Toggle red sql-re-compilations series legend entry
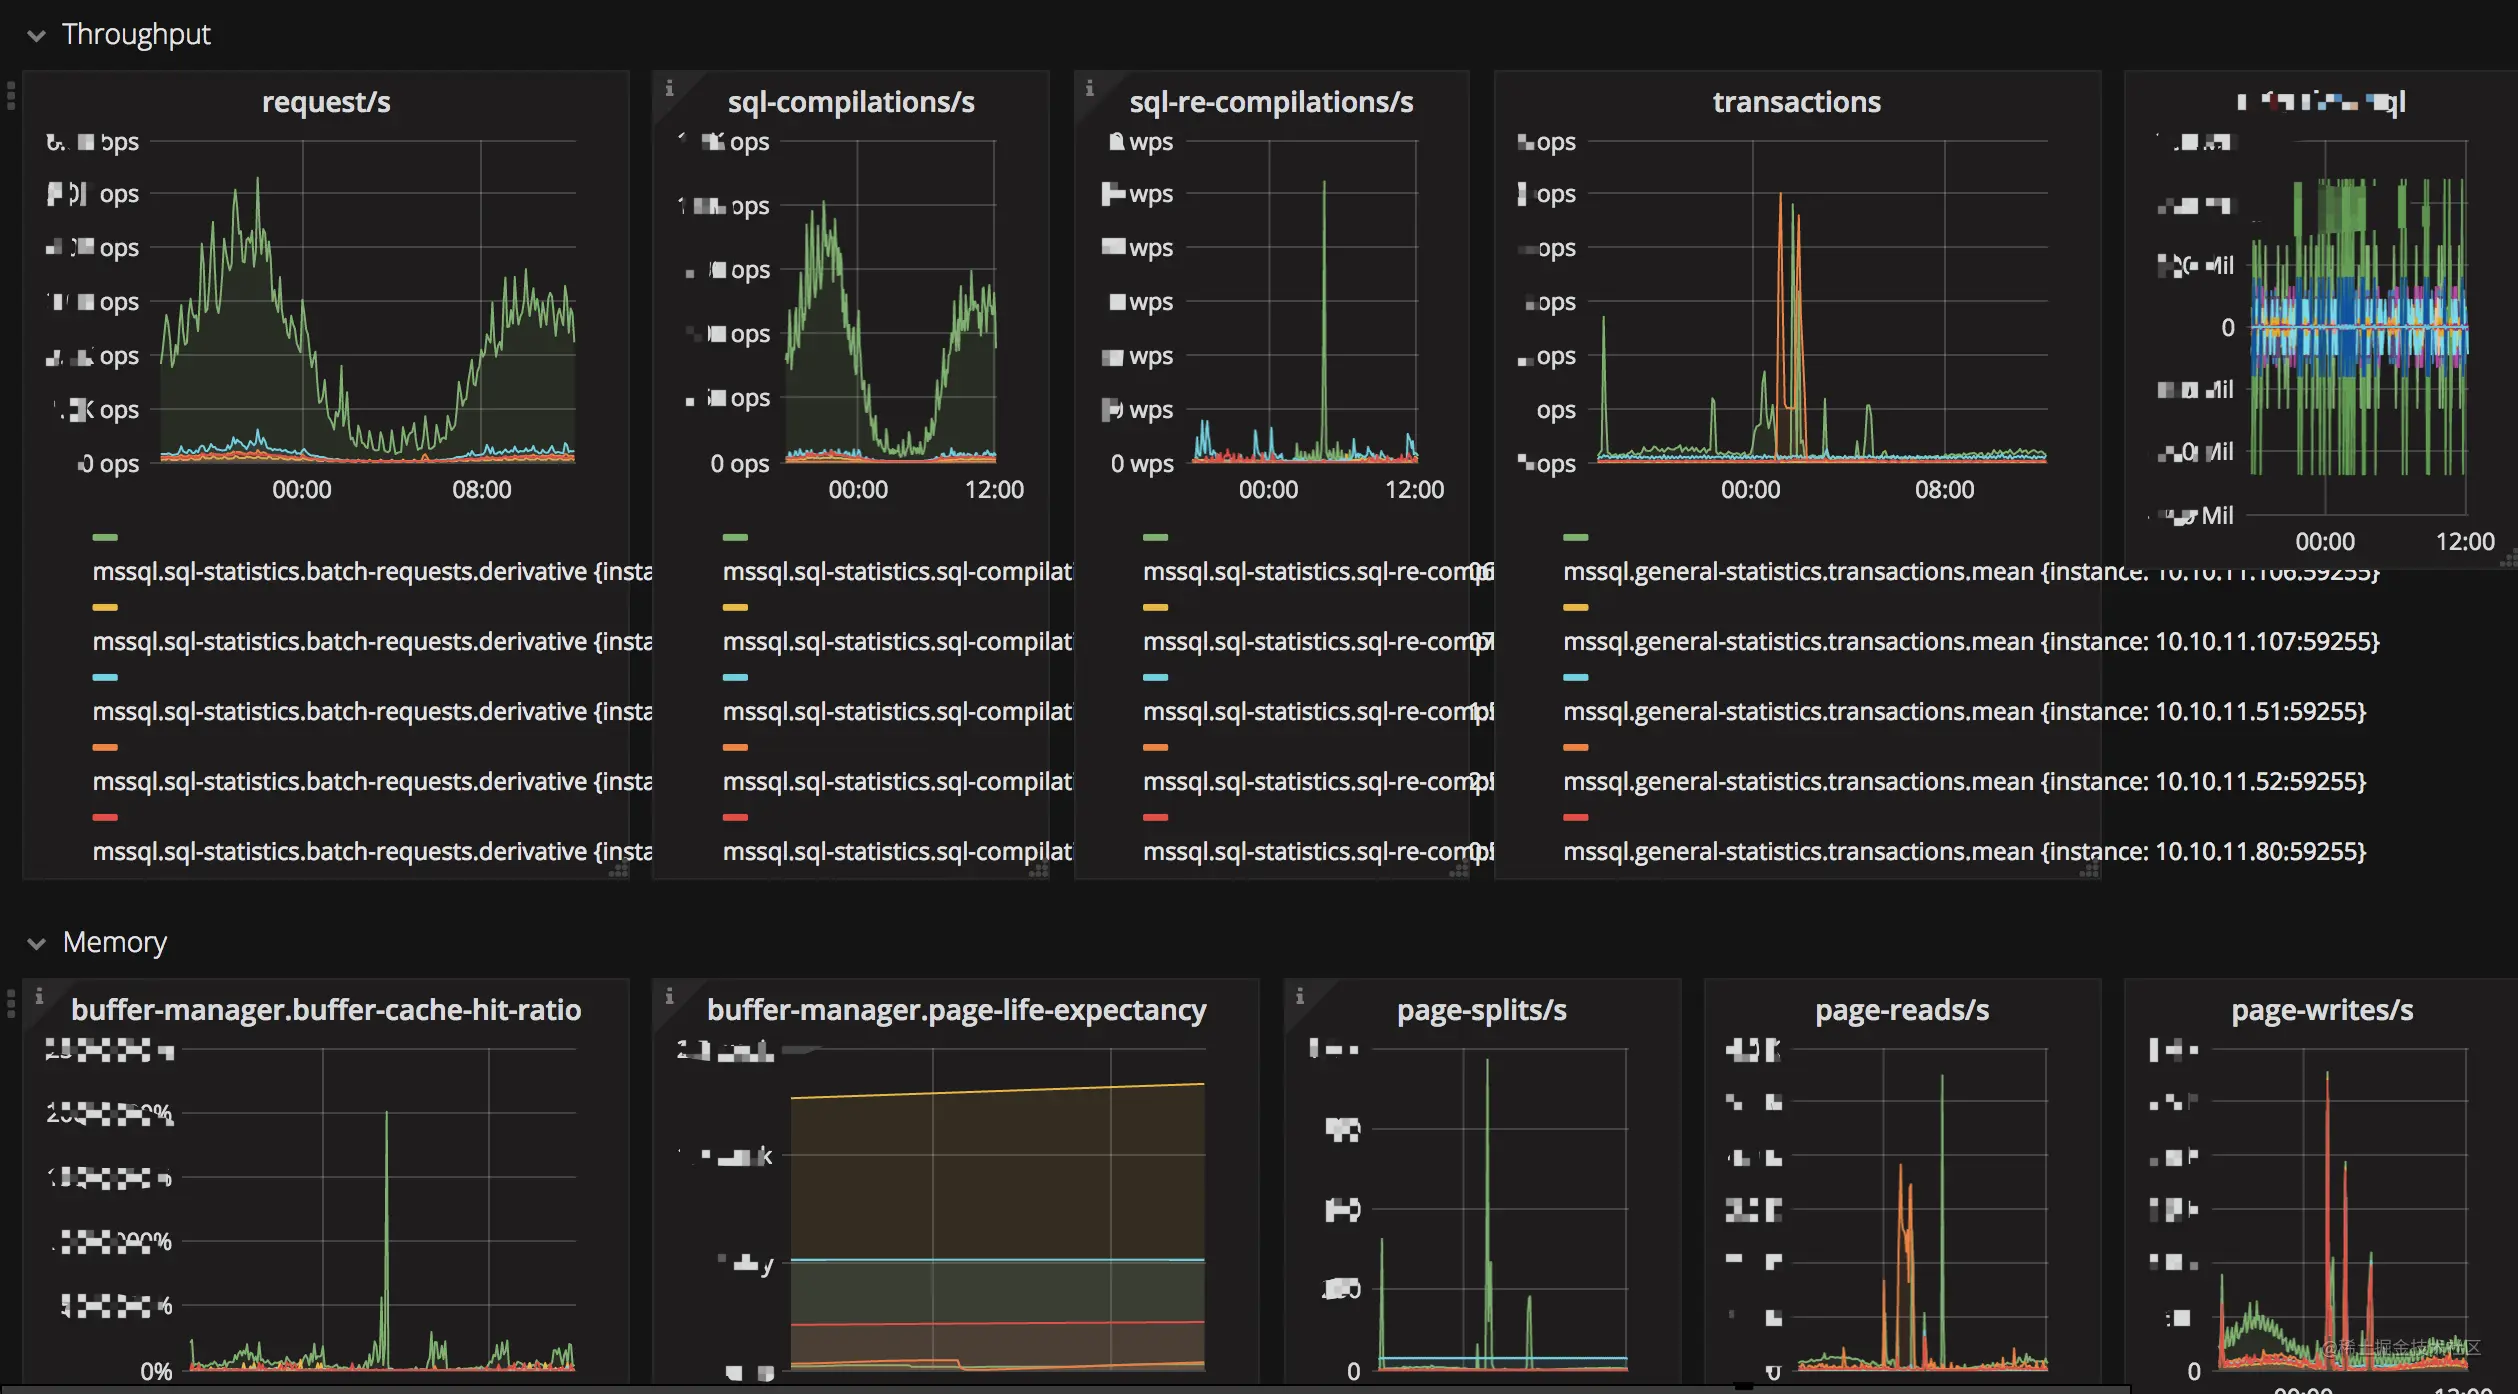This screenshot has height=1394, width=2518. click(x=1318, y=851)
